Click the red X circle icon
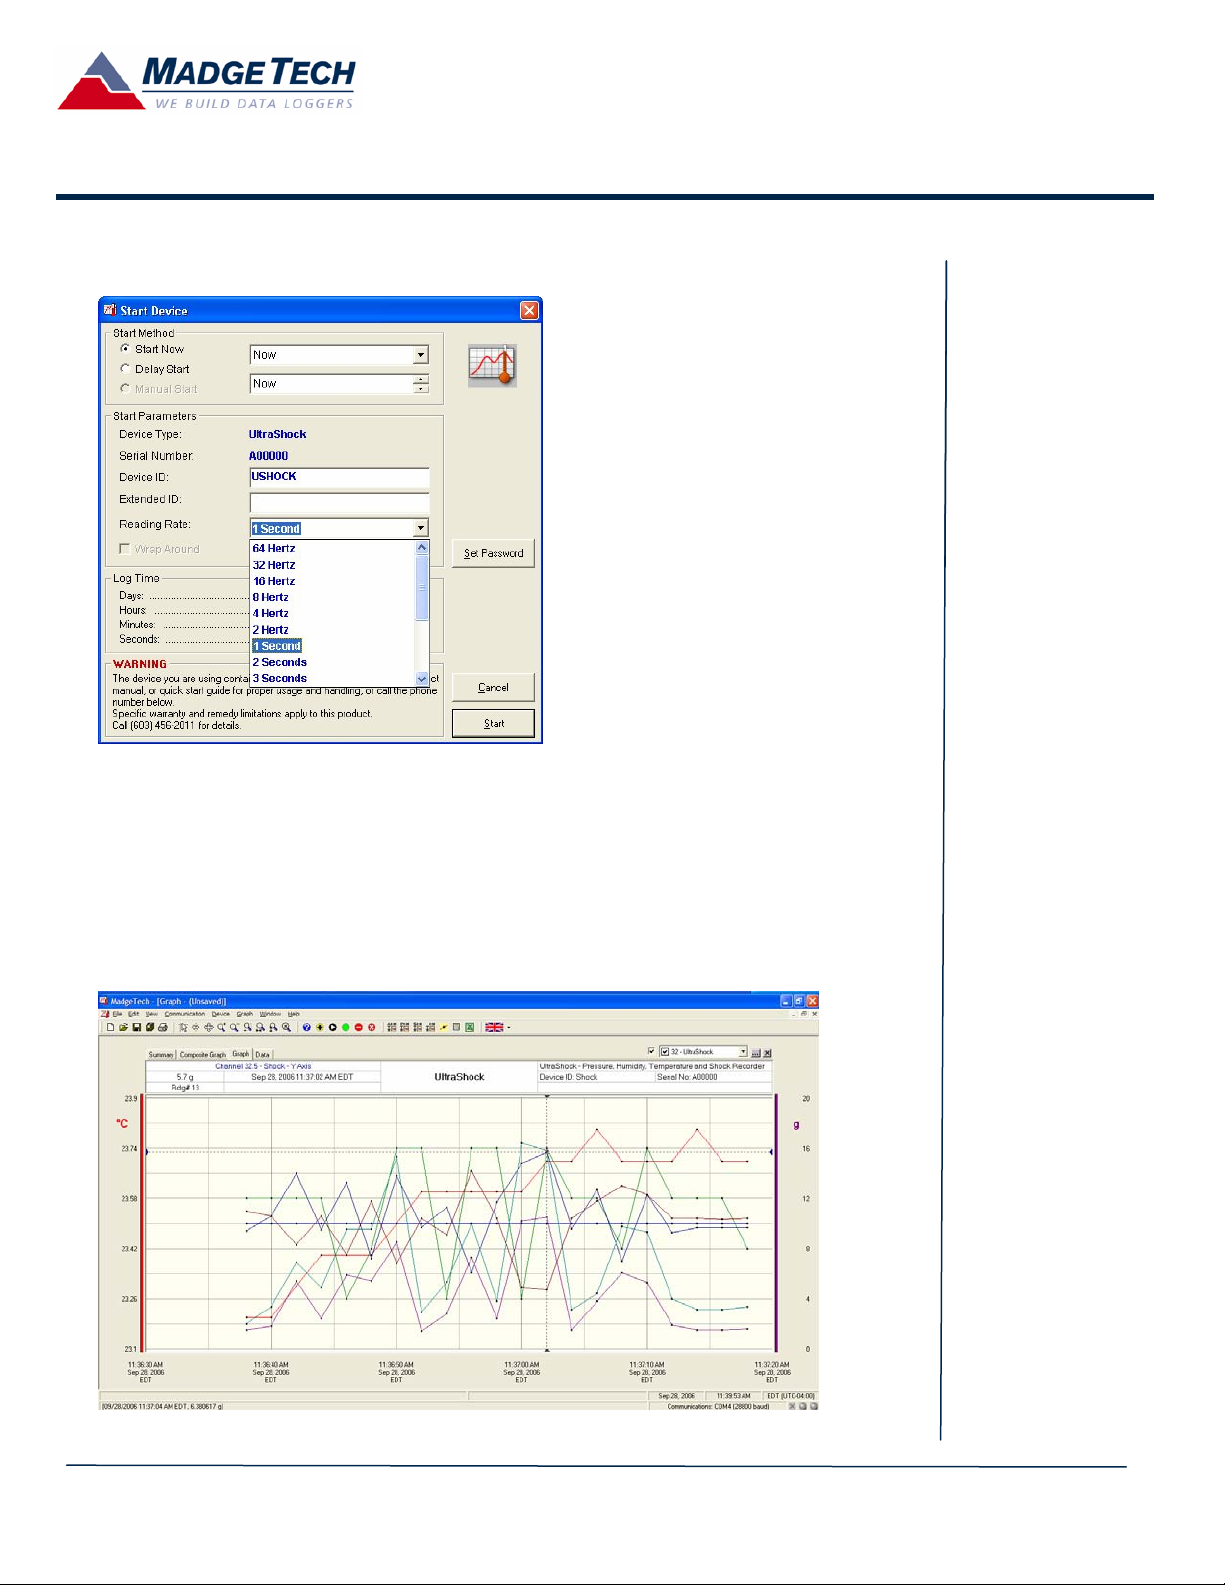 pyautogui.click(x=371, y=1027)
